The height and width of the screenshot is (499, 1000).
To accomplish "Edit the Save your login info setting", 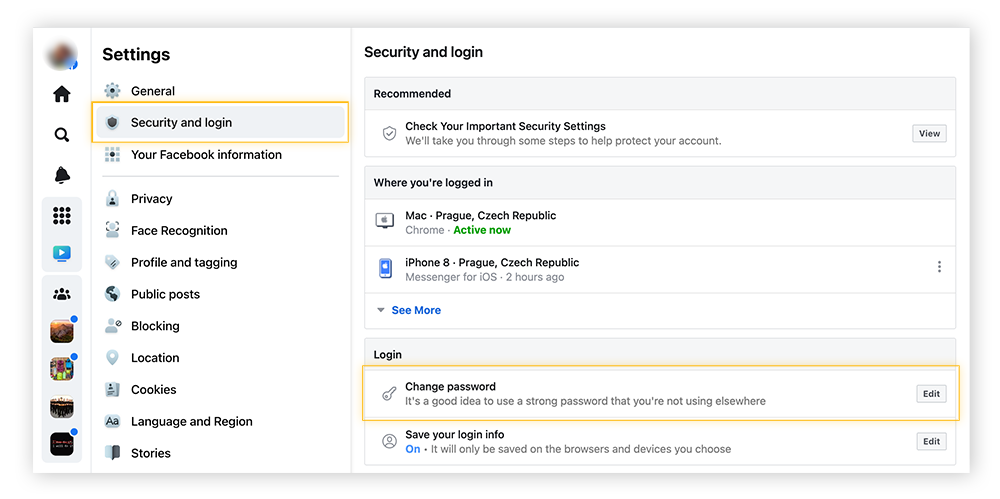I will [932, 442].
